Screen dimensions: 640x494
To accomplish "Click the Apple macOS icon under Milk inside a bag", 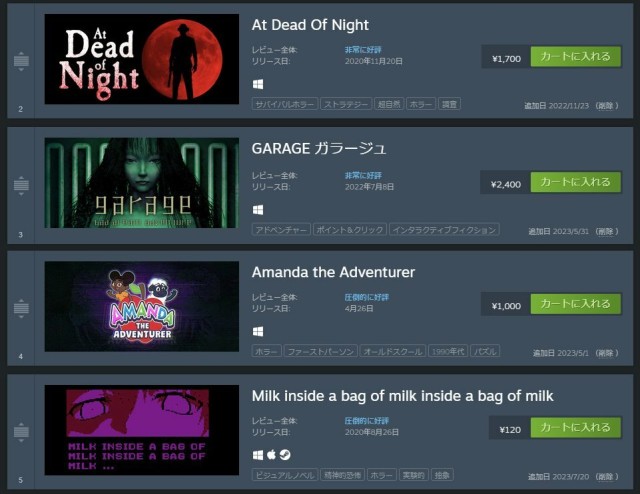I will coord(271,454).
